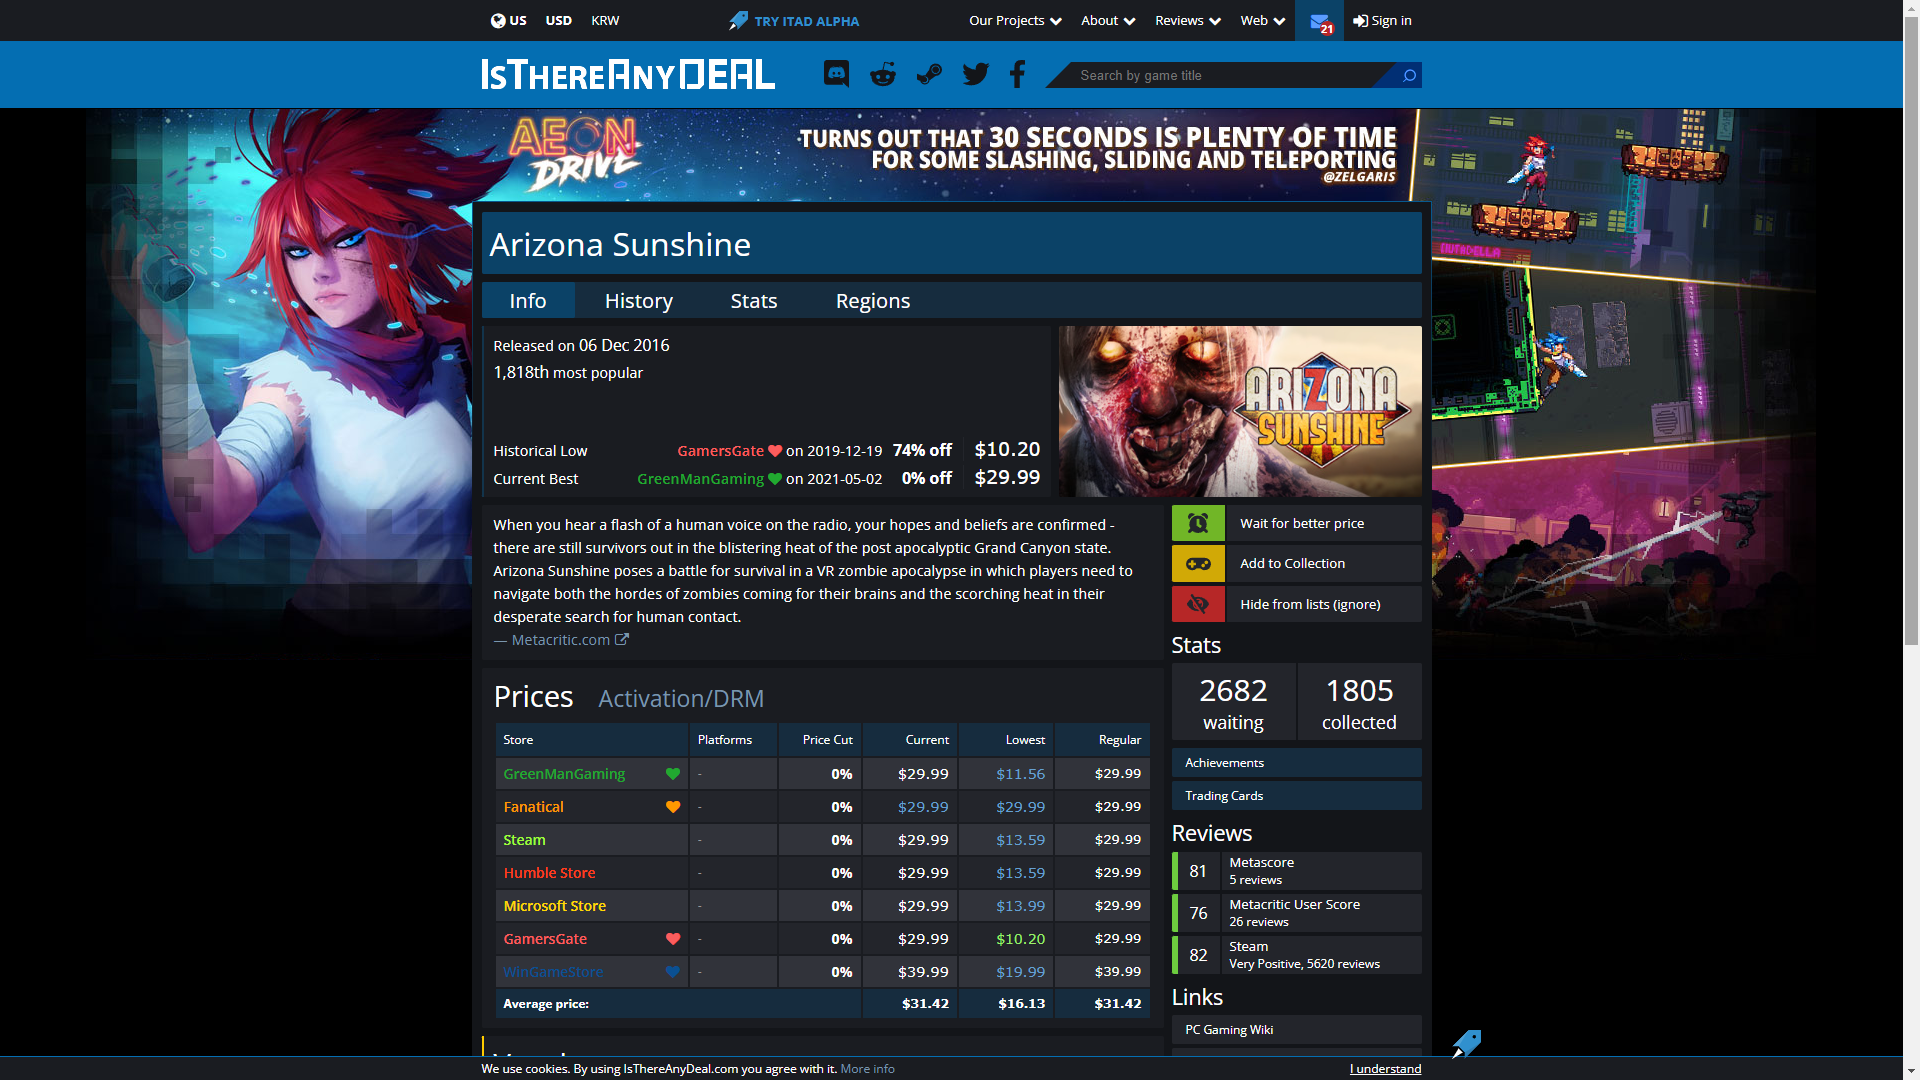Click the Add to Collection gamepad icon
Image resolution: width=1920 pixels, height=1080 pixels.
point(1198,564)
